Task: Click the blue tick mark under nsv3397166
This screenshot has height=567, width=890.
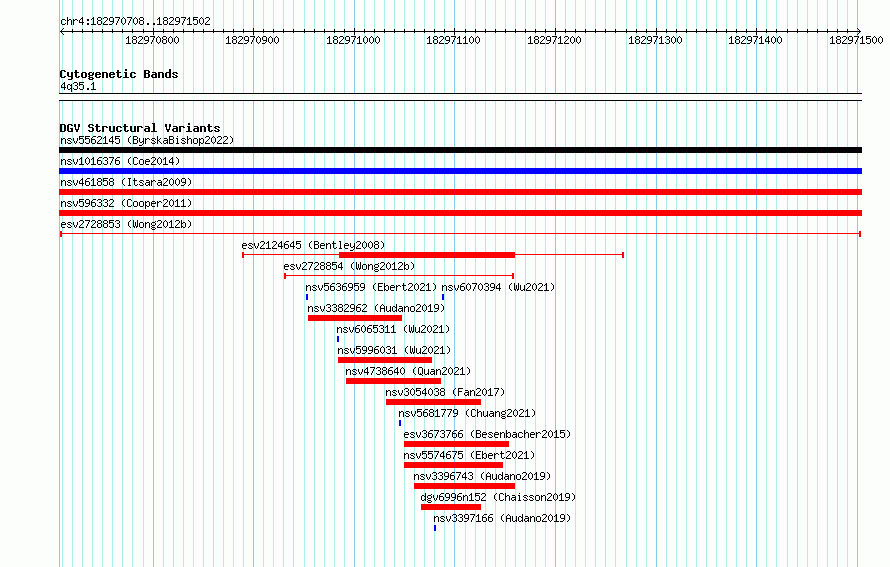Action: [435, 528]
